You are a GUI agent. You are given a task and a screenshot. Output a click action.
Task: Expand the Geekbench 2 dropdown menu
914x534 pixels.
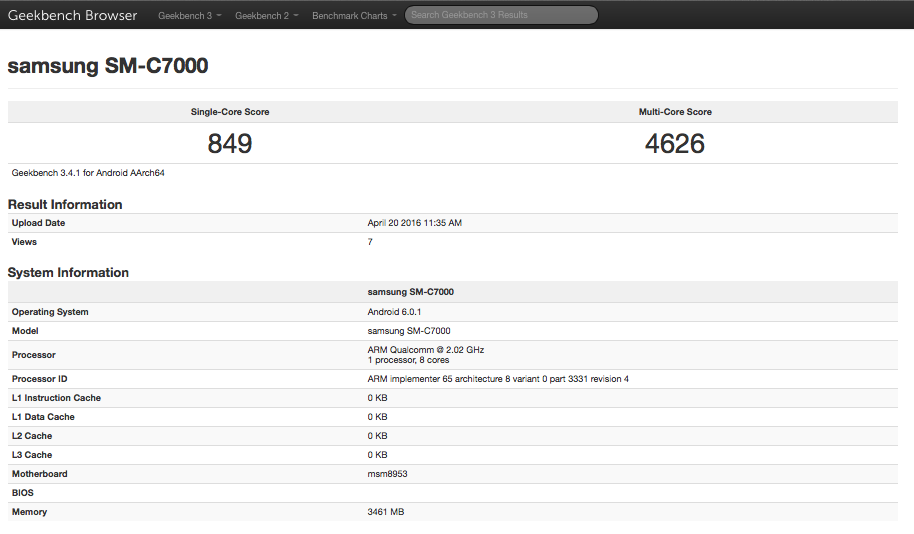[x=266, y=16]
